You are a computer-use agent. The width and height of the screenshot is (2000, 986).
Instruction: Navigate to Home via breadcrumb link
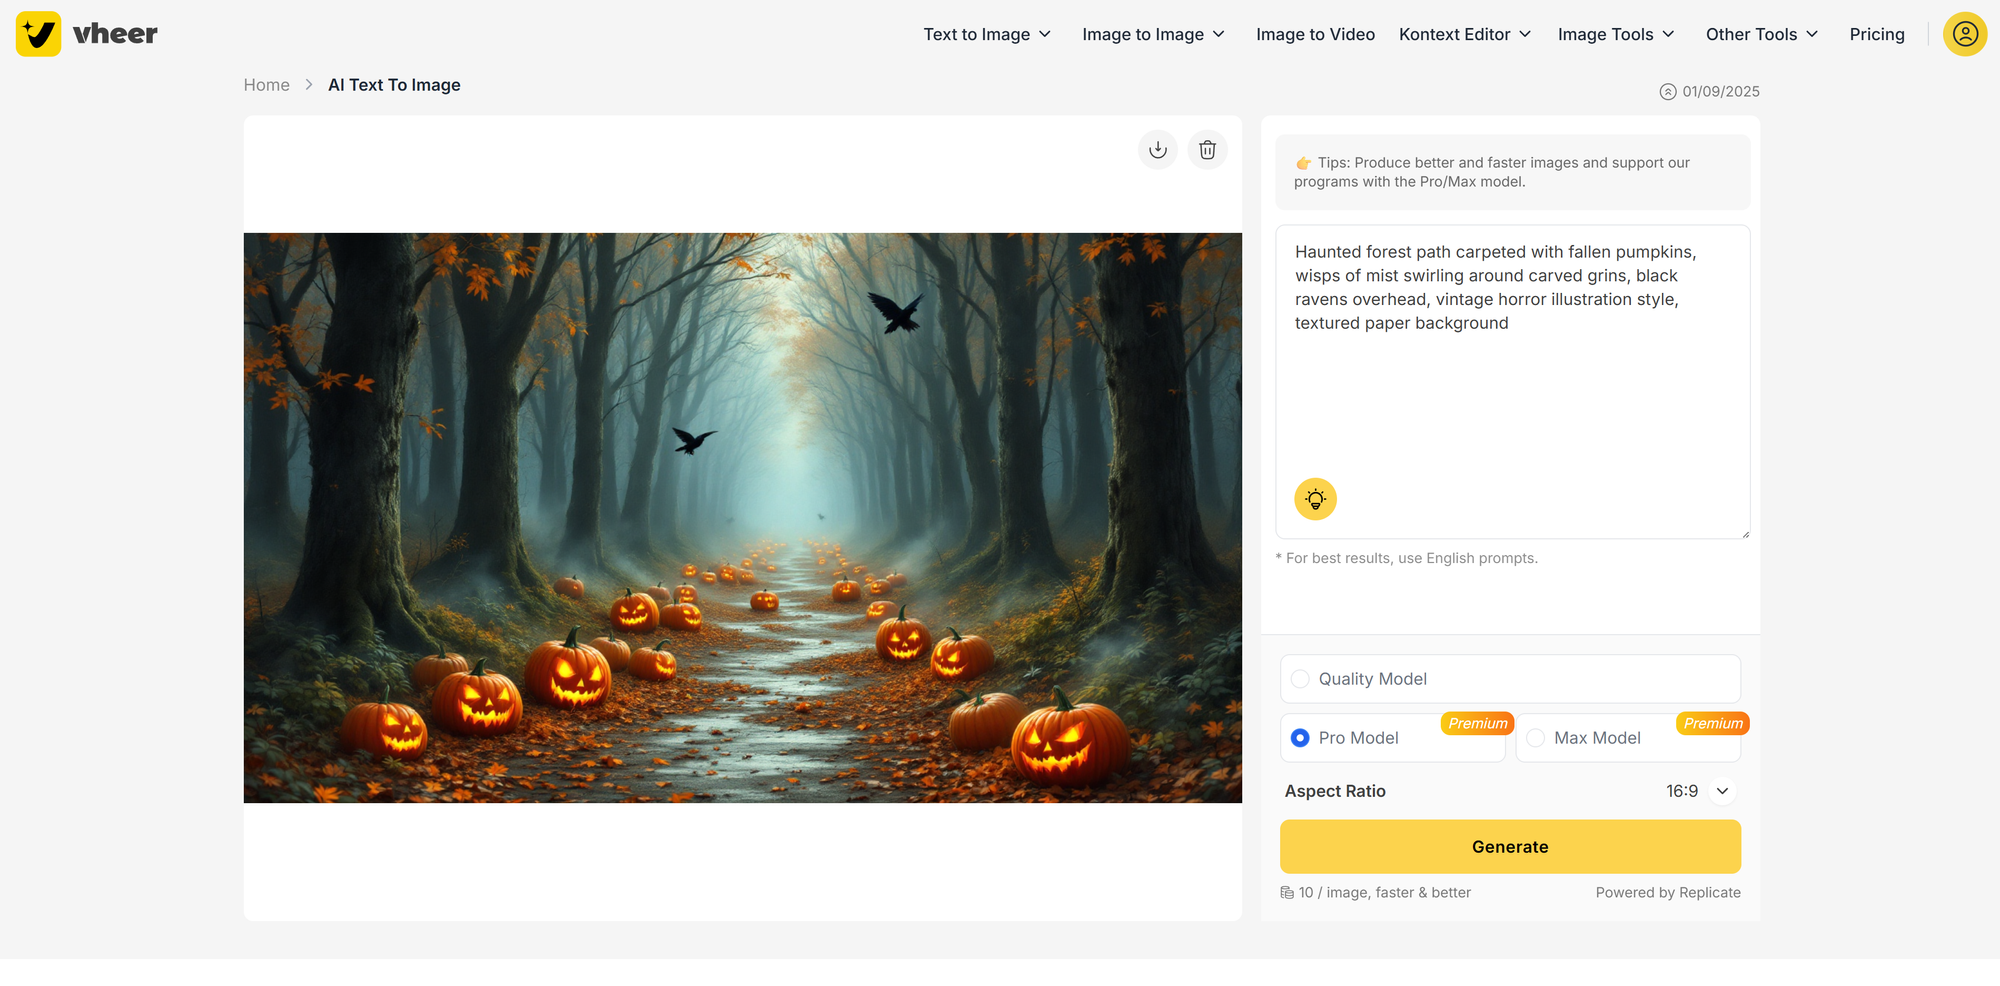[266, 85]
